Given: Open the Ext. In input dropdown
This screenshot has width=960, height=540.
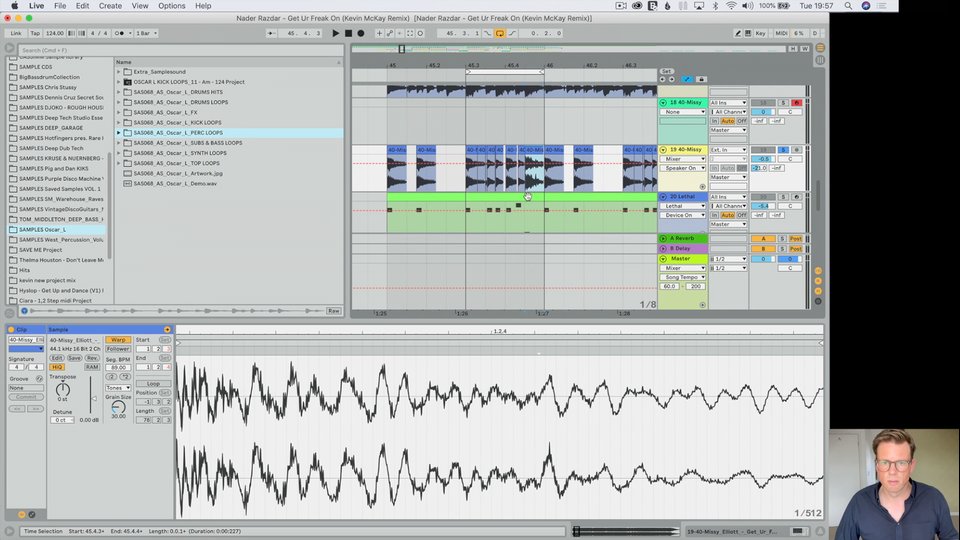Looking at the screenshot, I should (x=728, y=150).
